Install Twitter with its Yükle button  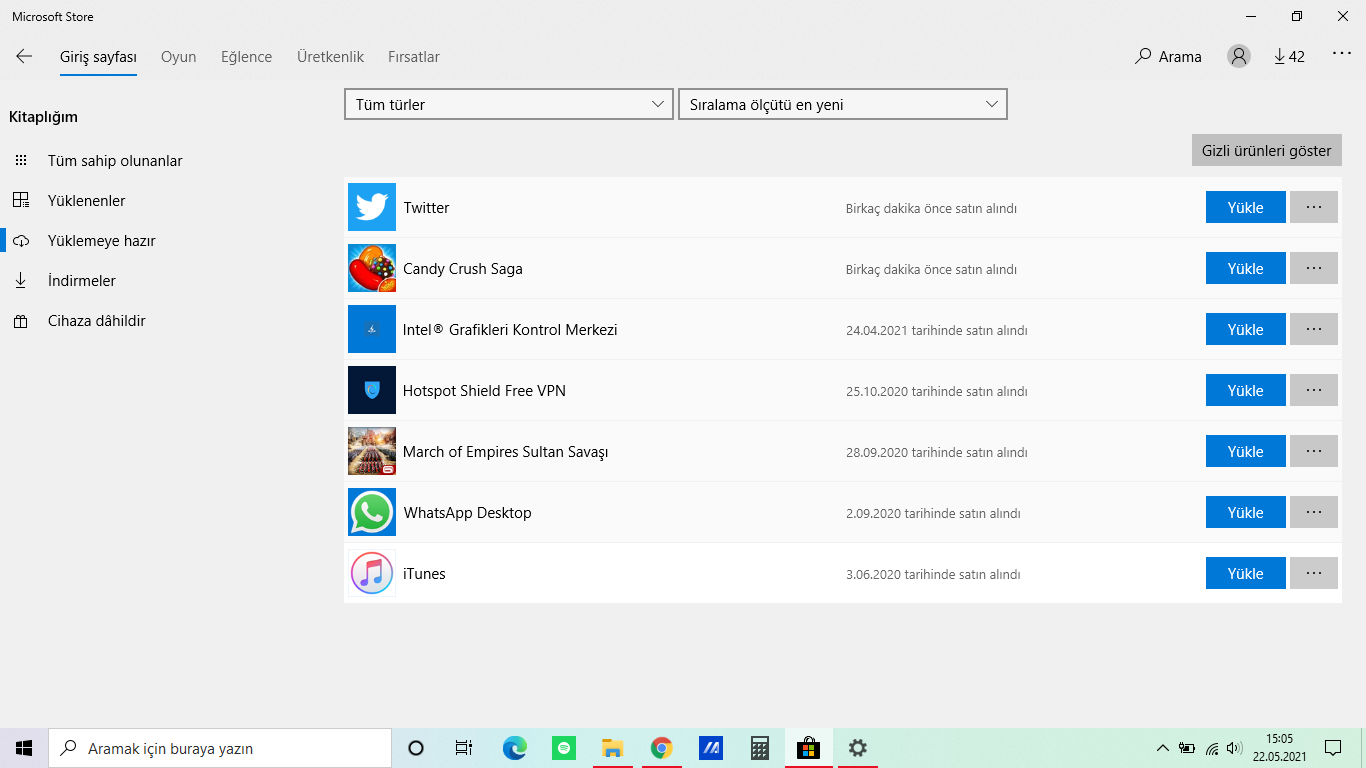click(1246, 207)
